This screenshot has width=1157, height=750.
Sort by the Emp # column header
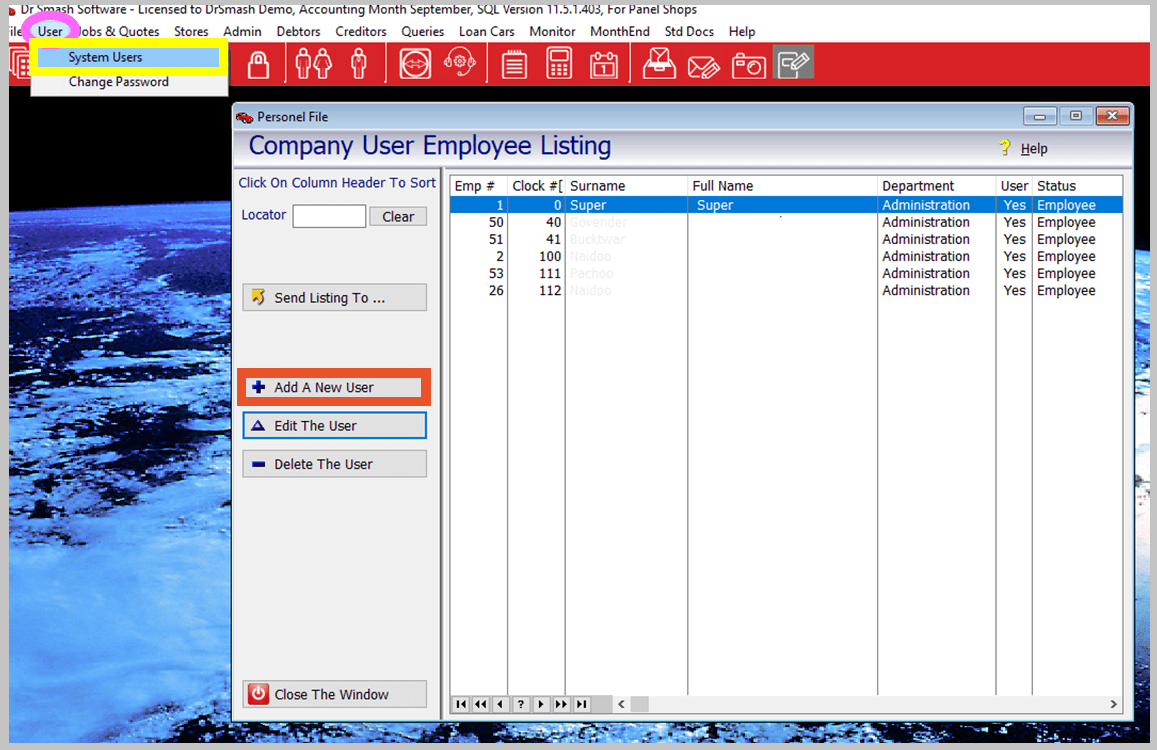coord(478,186)
